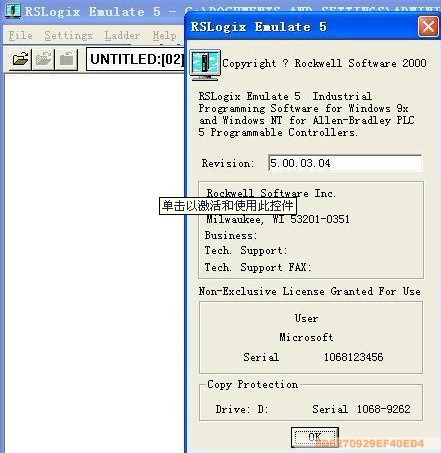The width and height of the screenshot is (441, 453).
Task: Open the Help menu
Action: click(164, 35)
